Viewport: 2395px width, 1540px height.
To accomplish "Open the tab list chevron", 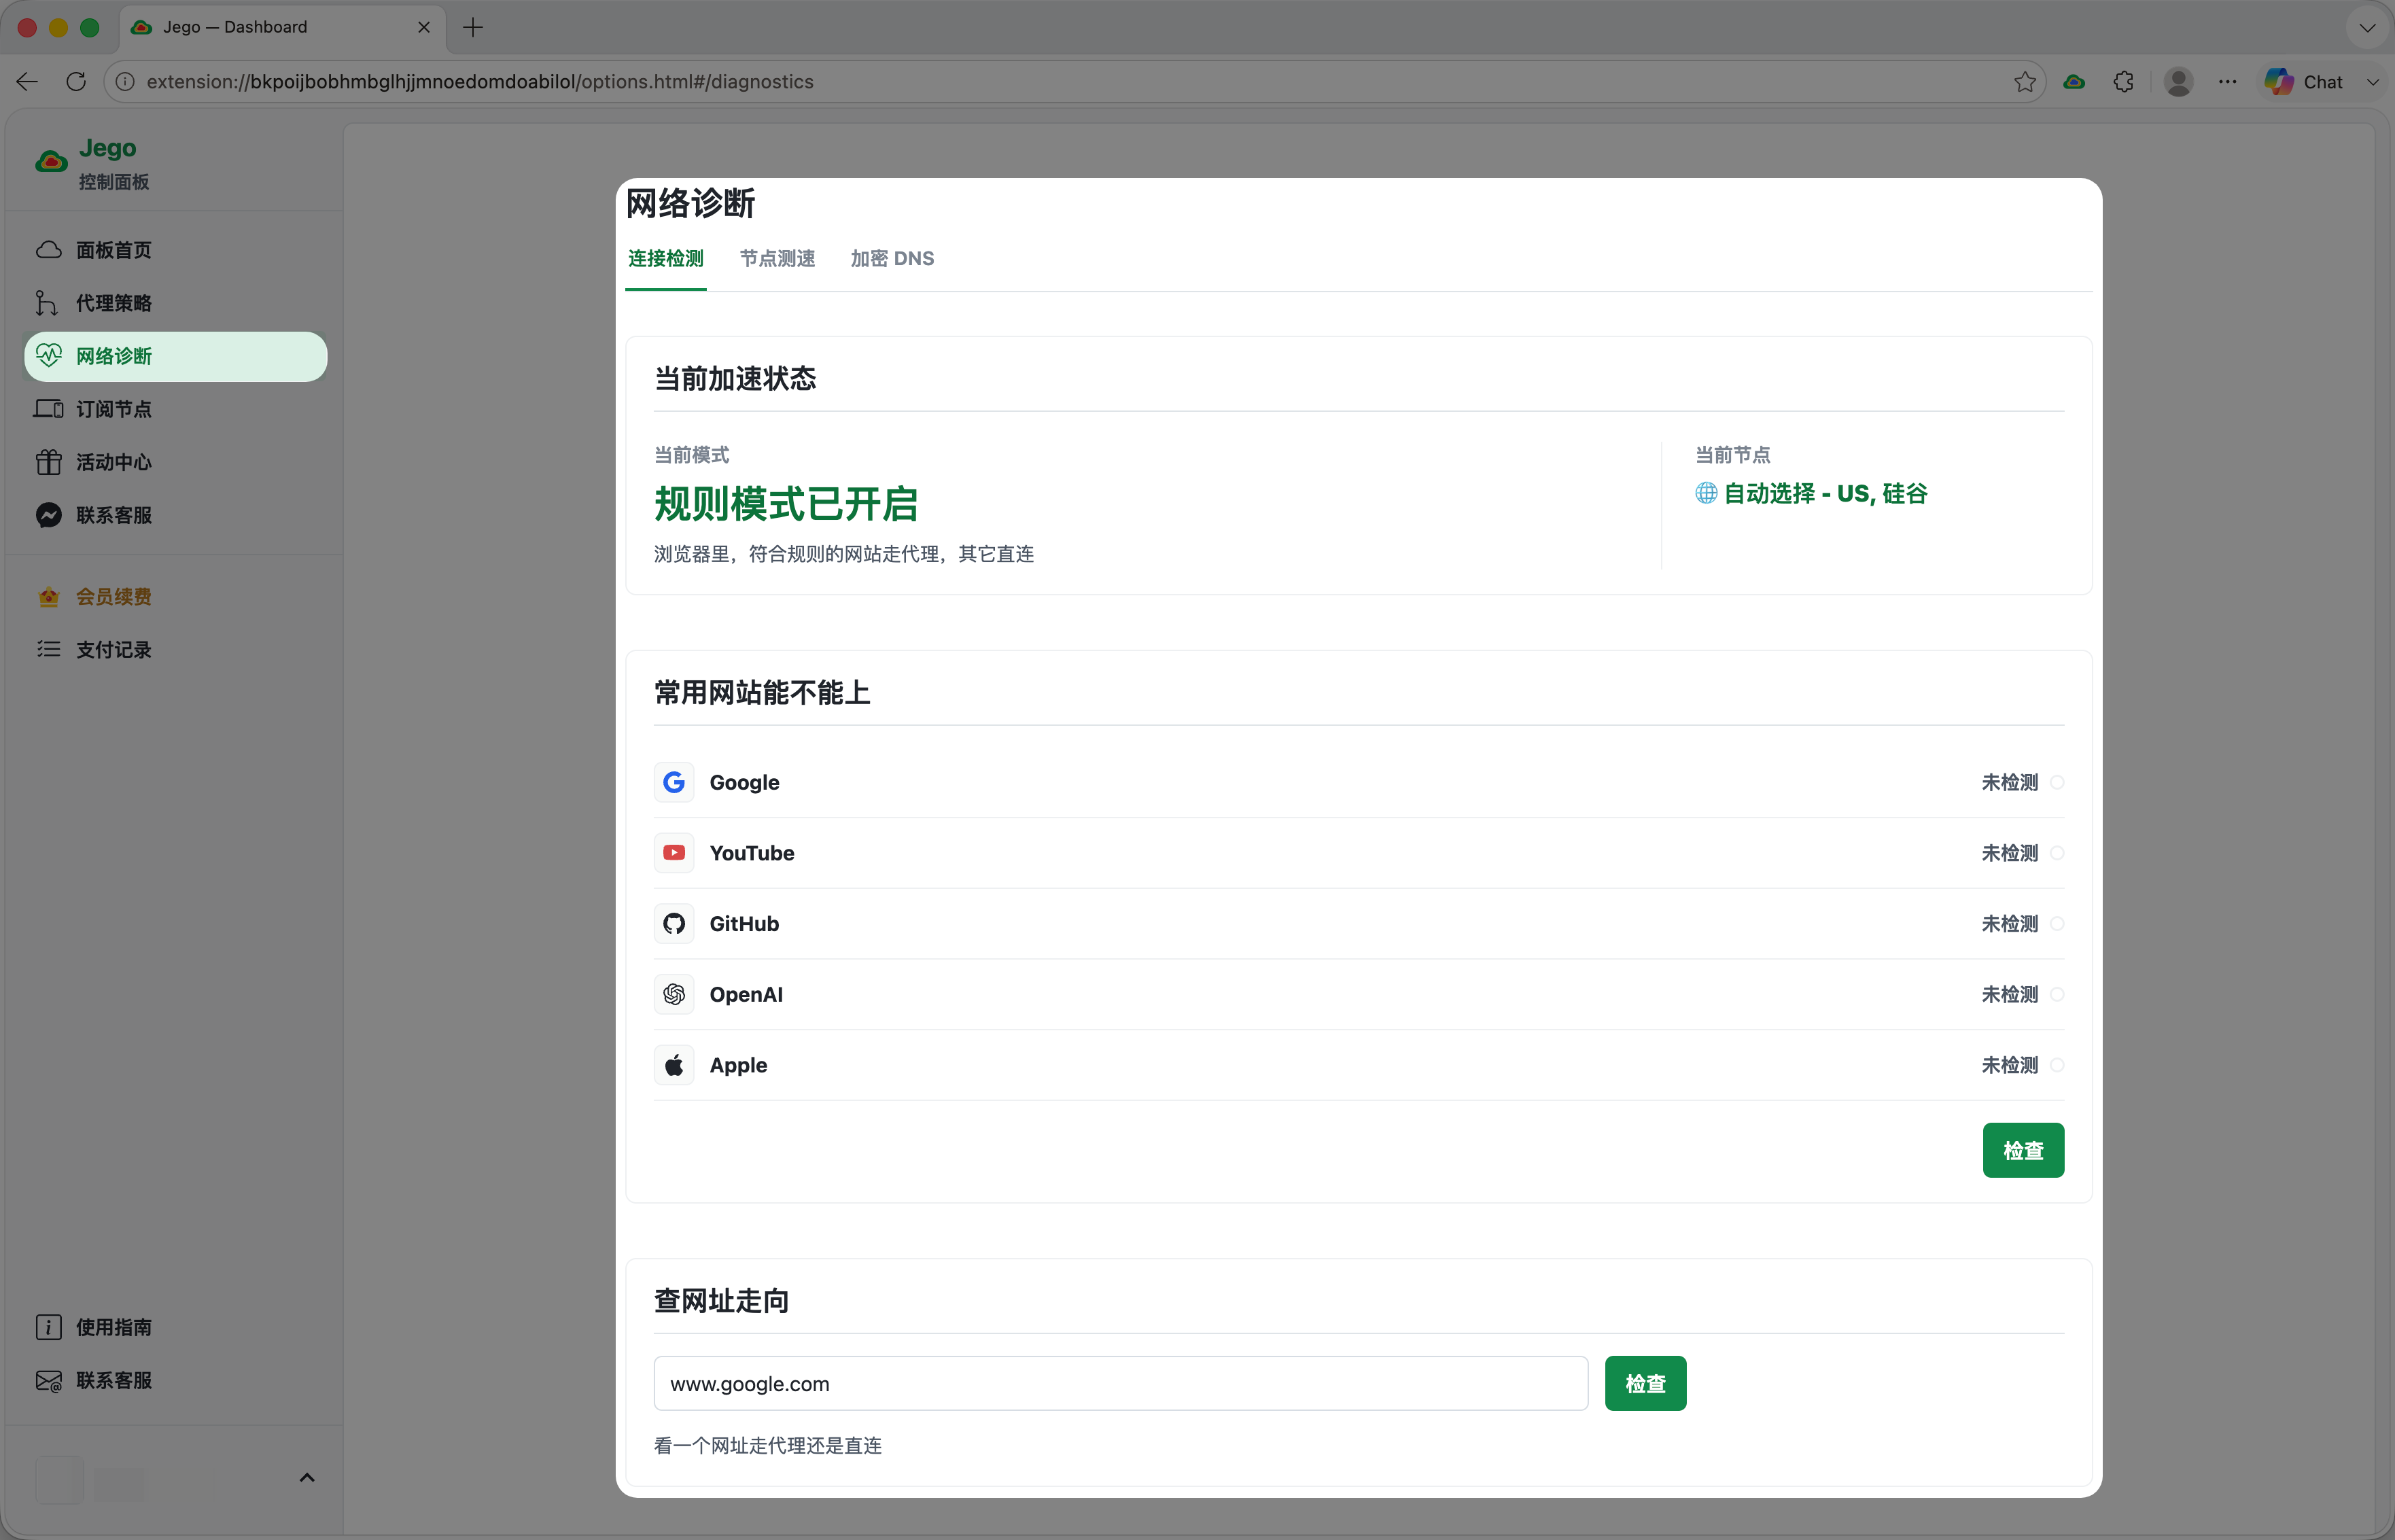I will click(x=2367, y=27).
